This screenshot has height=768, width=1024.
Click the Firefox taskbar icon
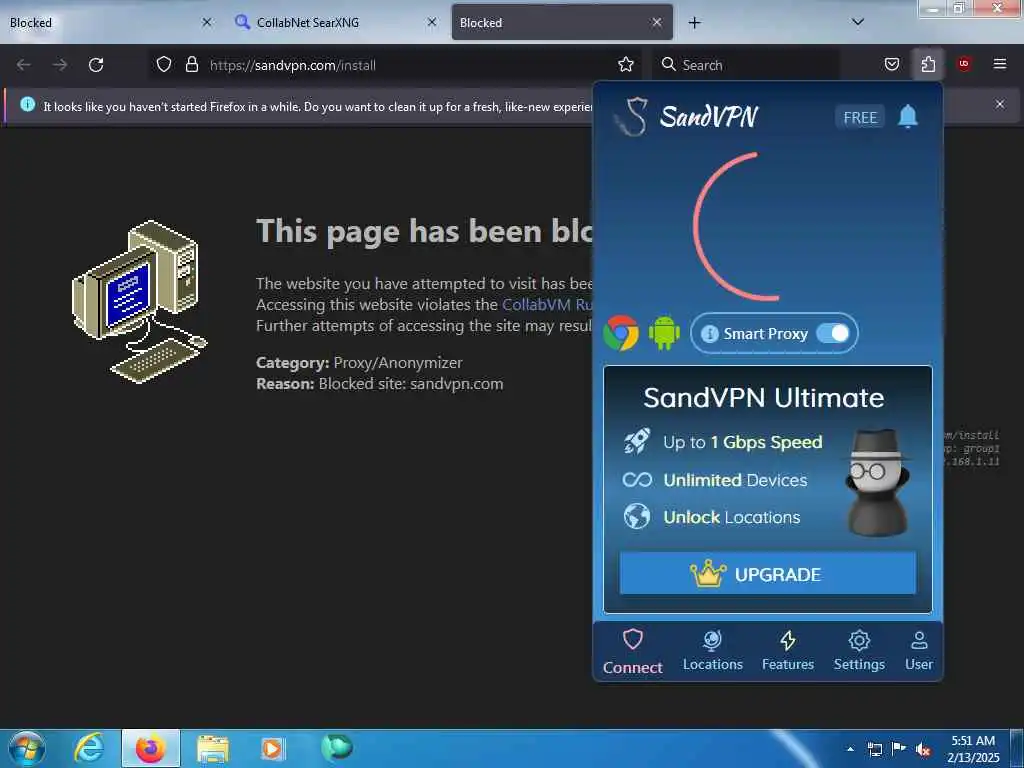151,748
